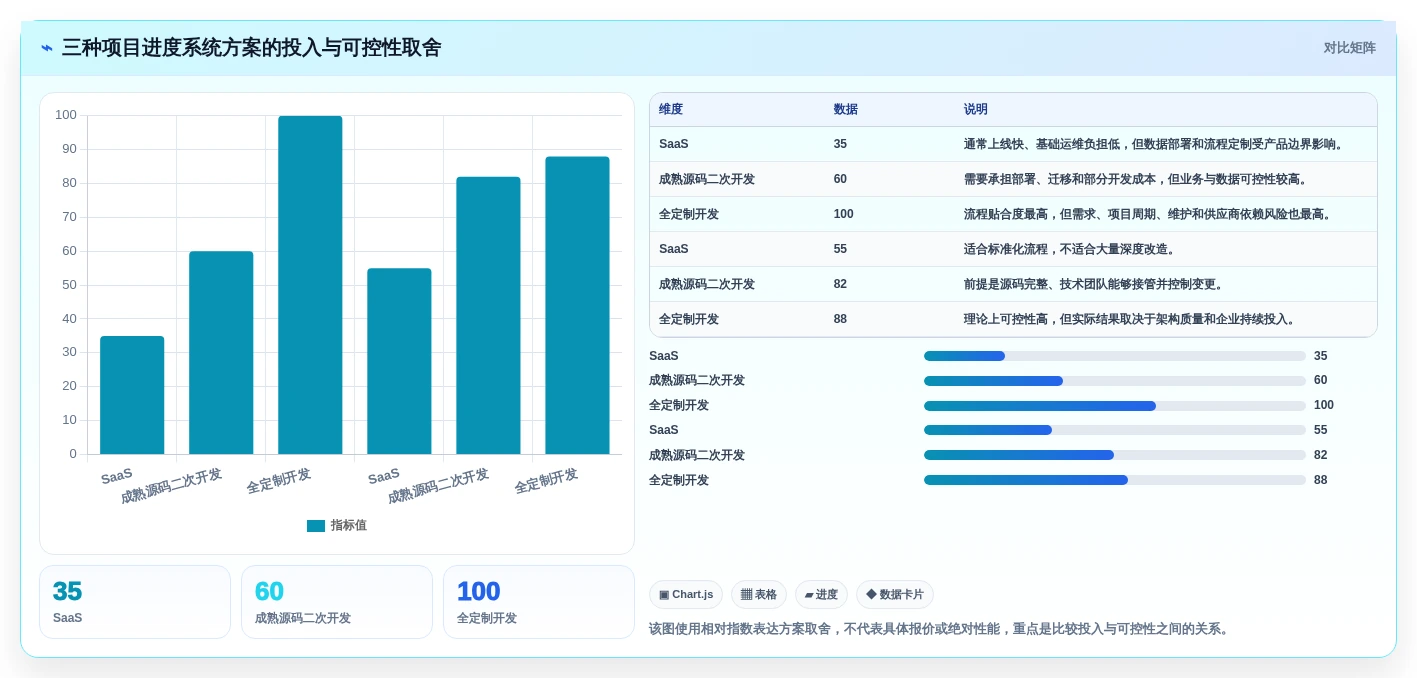Click the progress bar with value 35

tap(1115, 356)
